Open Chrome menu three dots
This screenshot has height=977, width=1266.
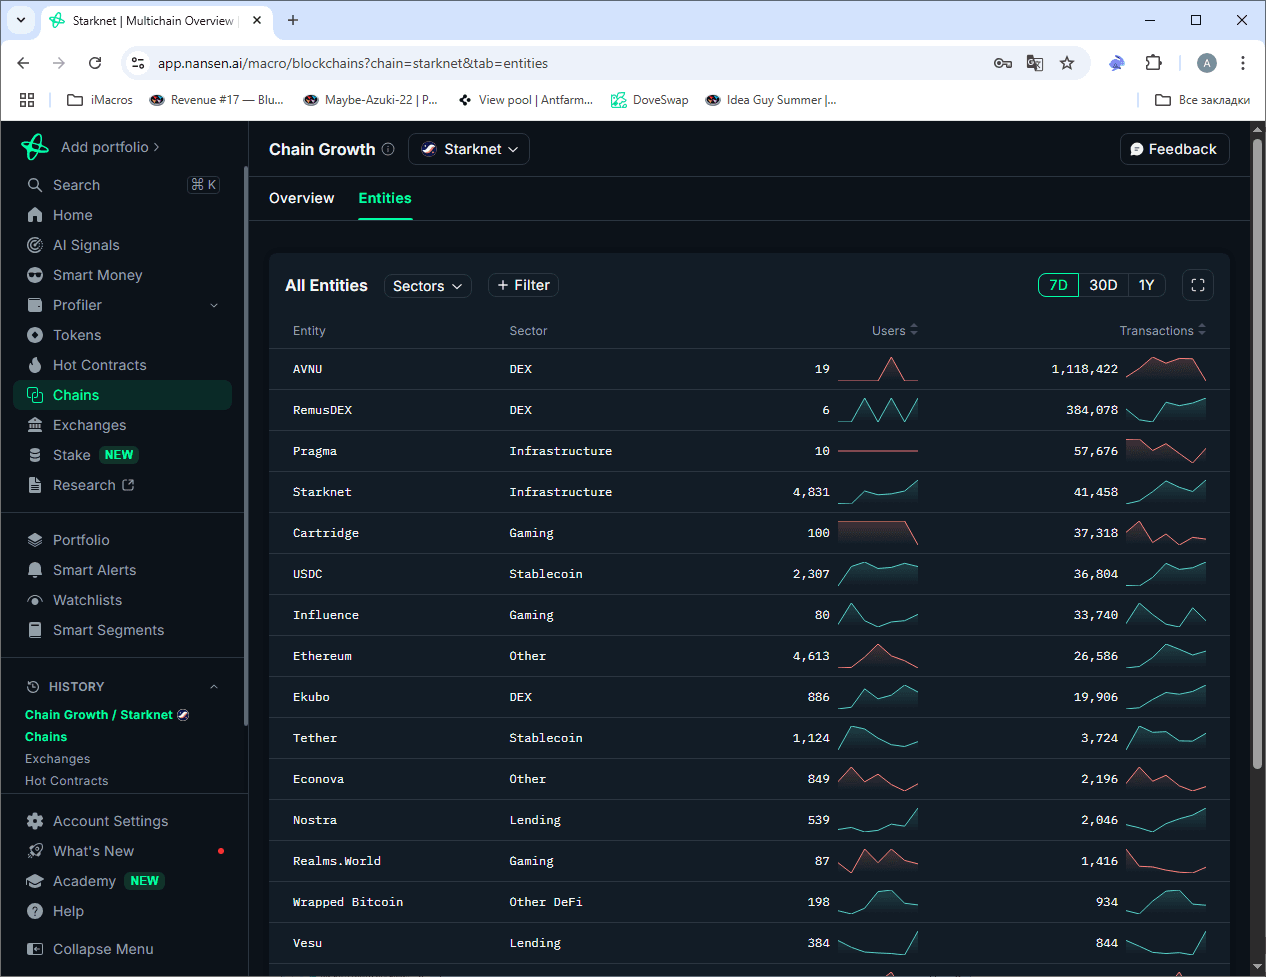point(1243,63)
